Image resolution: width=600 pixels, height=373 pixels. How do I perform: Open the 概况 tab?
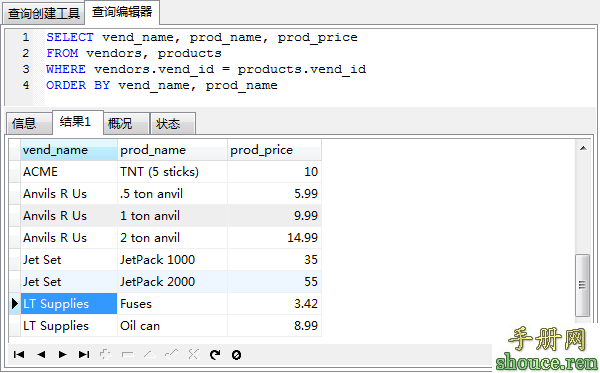(x=127, y=123)
